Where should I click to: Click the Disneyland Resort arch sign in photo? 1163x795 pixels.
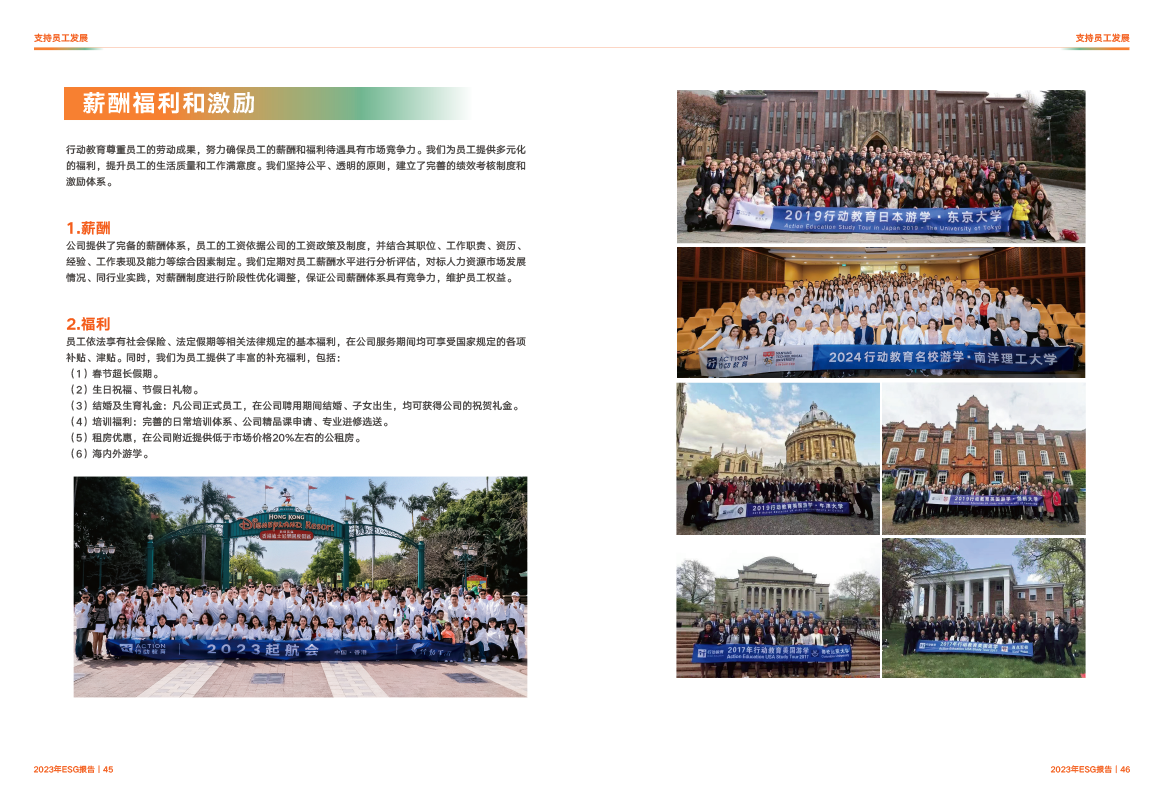287,523
